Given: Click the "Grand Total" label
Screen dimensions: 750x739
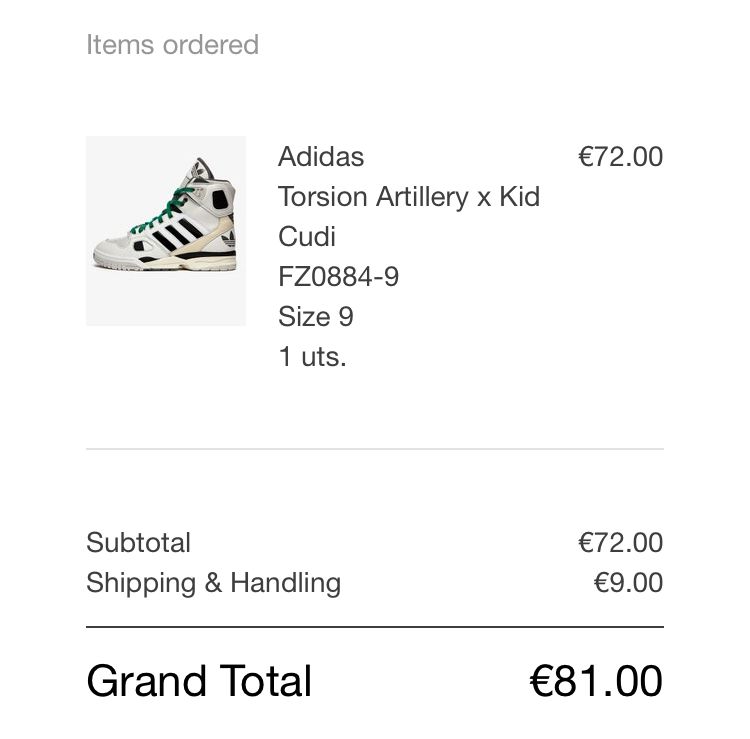Looking at the screenshot, I should [199, 681].
